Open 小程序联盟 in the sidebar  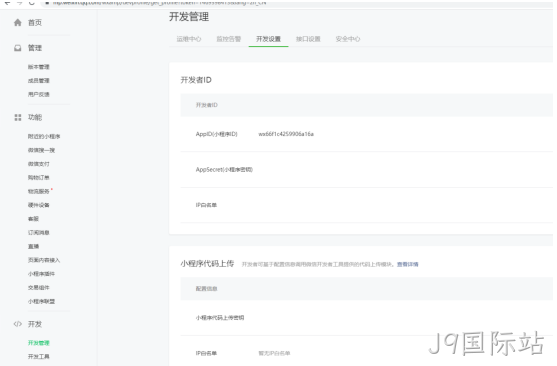pos(41,302)
